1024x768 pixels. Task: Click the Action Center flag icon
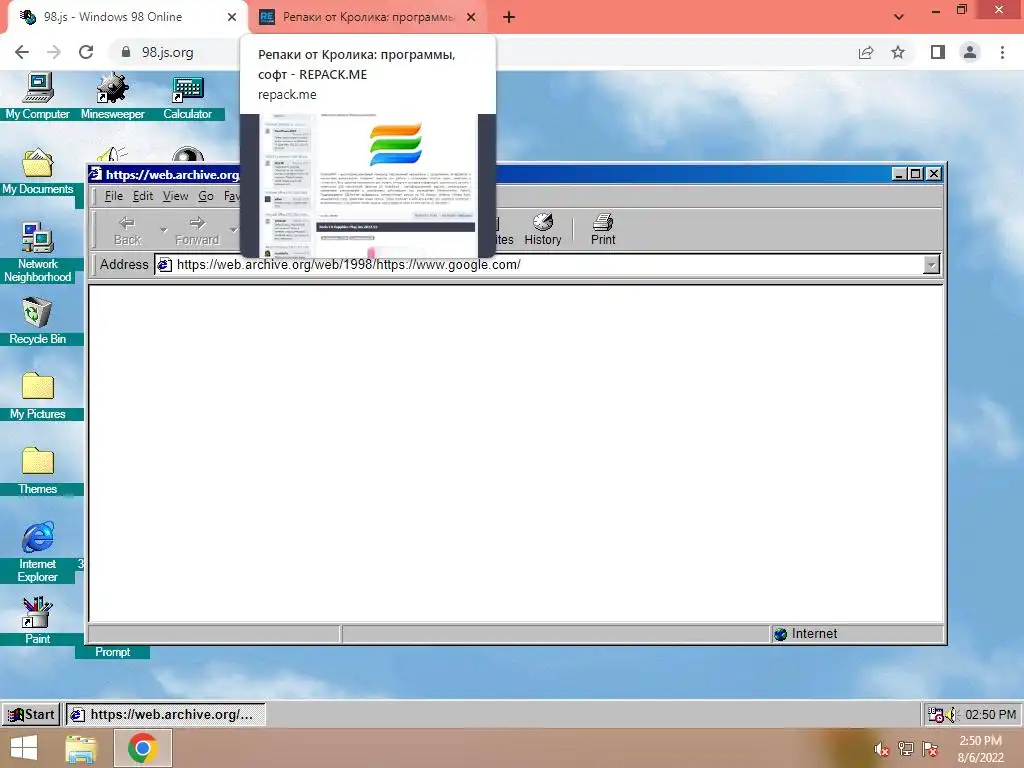pyautogui.click(x=930, y=749)
